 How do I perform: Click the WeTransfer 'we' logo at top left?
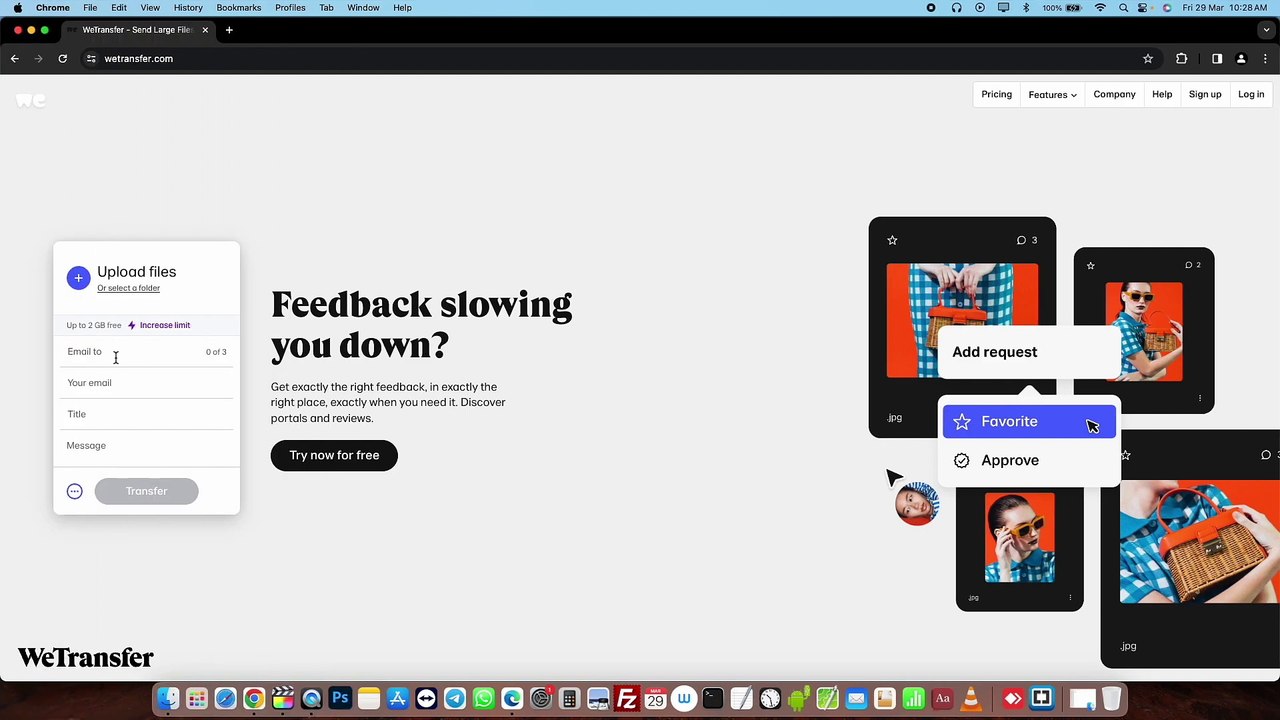tap(31, 100)
